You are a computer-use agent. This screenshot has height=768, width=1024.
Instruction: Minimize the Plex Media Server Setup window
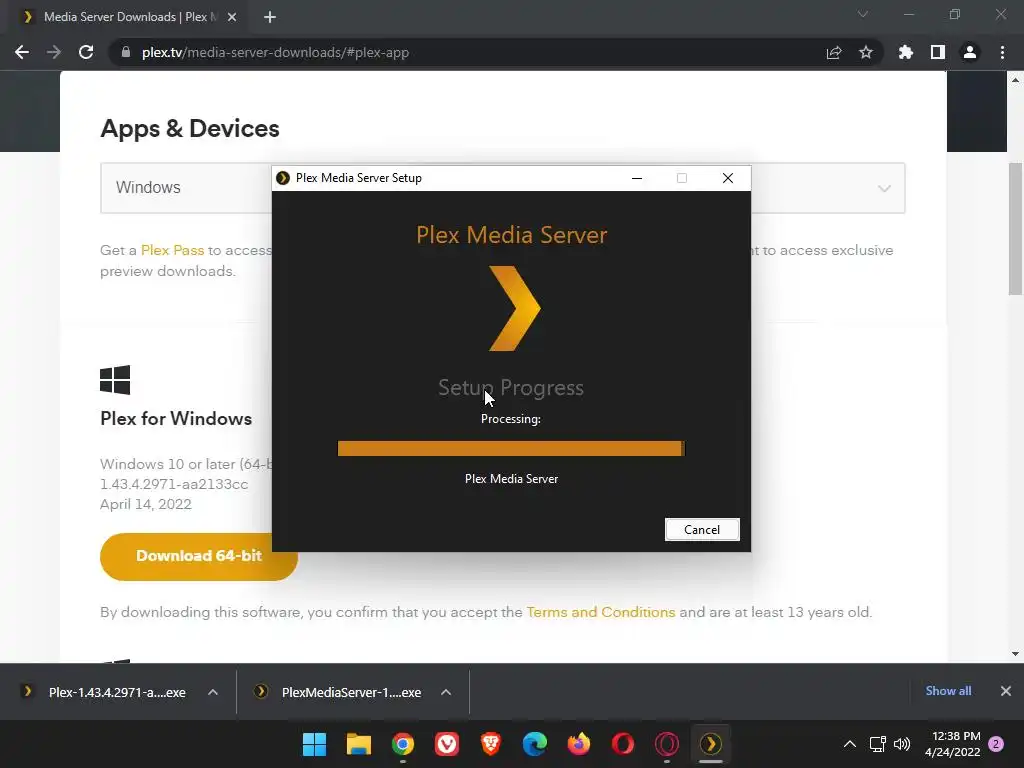click(x=637, y=178)
